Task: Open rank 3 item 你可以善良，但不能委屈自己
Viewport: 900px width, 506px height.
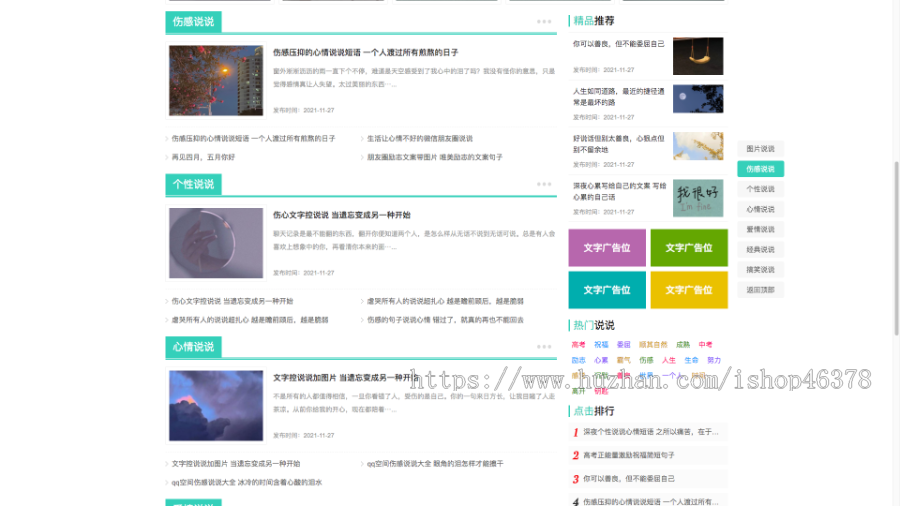Action: [629, 478]
